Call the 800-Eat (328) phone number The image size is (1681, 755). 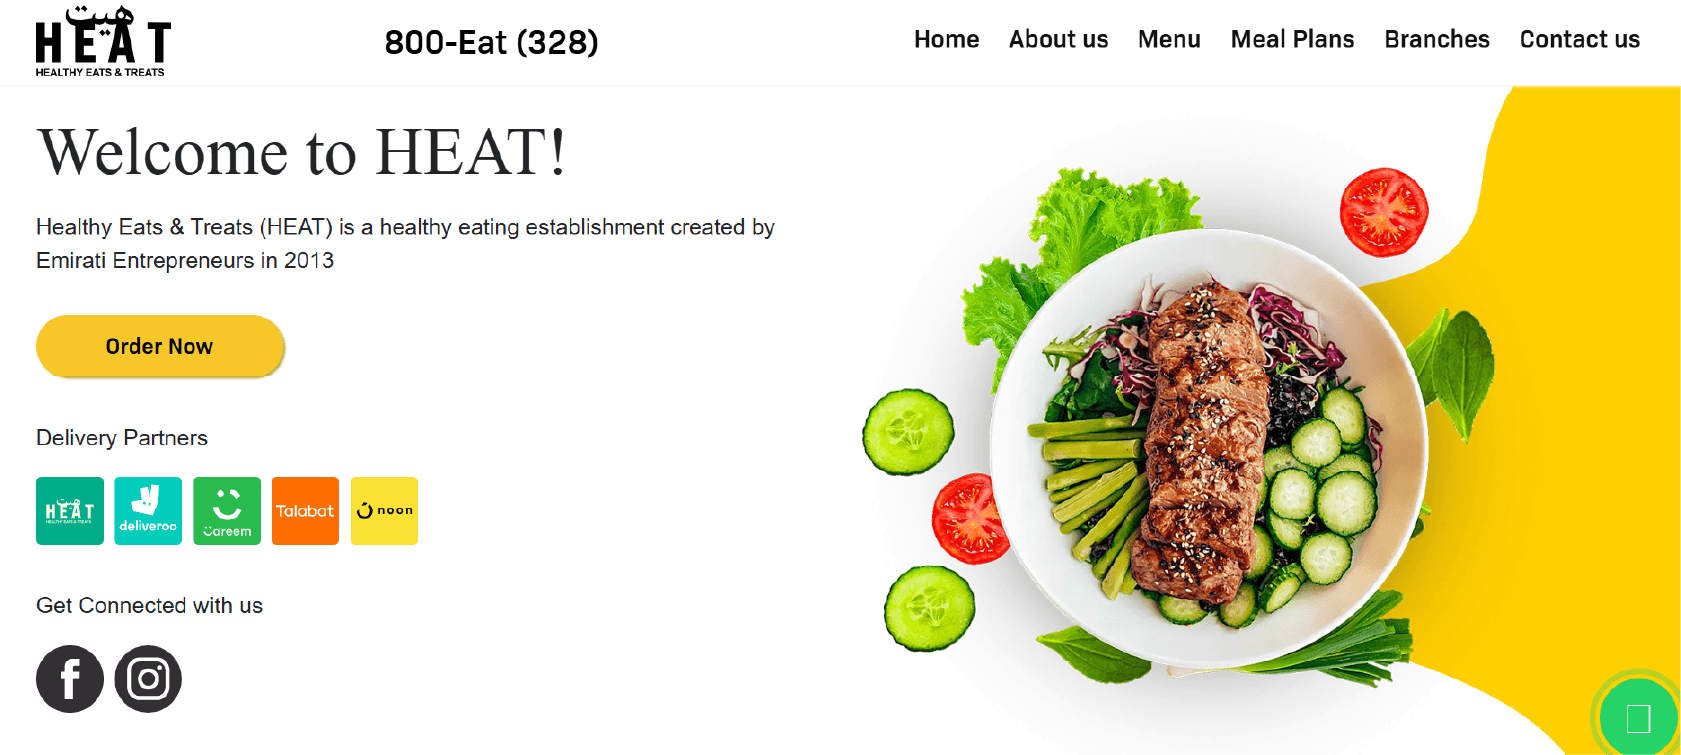click(491, 42)
